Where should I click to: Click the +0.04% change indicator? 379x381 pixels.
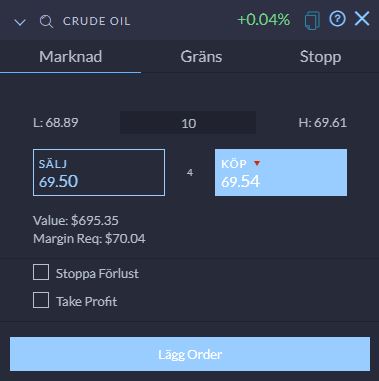263,20
